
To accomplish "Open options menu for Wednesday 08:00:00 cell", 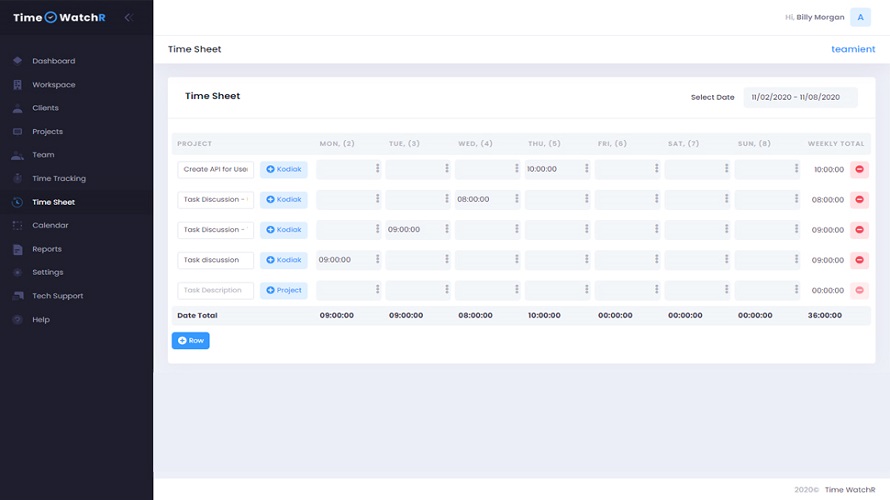I will (x=516, y=200).
